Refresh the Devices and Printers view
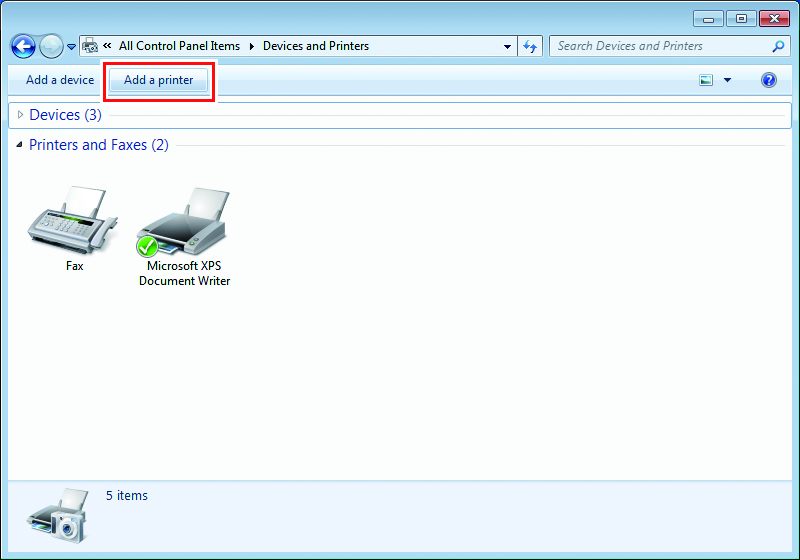This screenshot has width=800, height=560. pyautogui.click(x=531, y=46)
